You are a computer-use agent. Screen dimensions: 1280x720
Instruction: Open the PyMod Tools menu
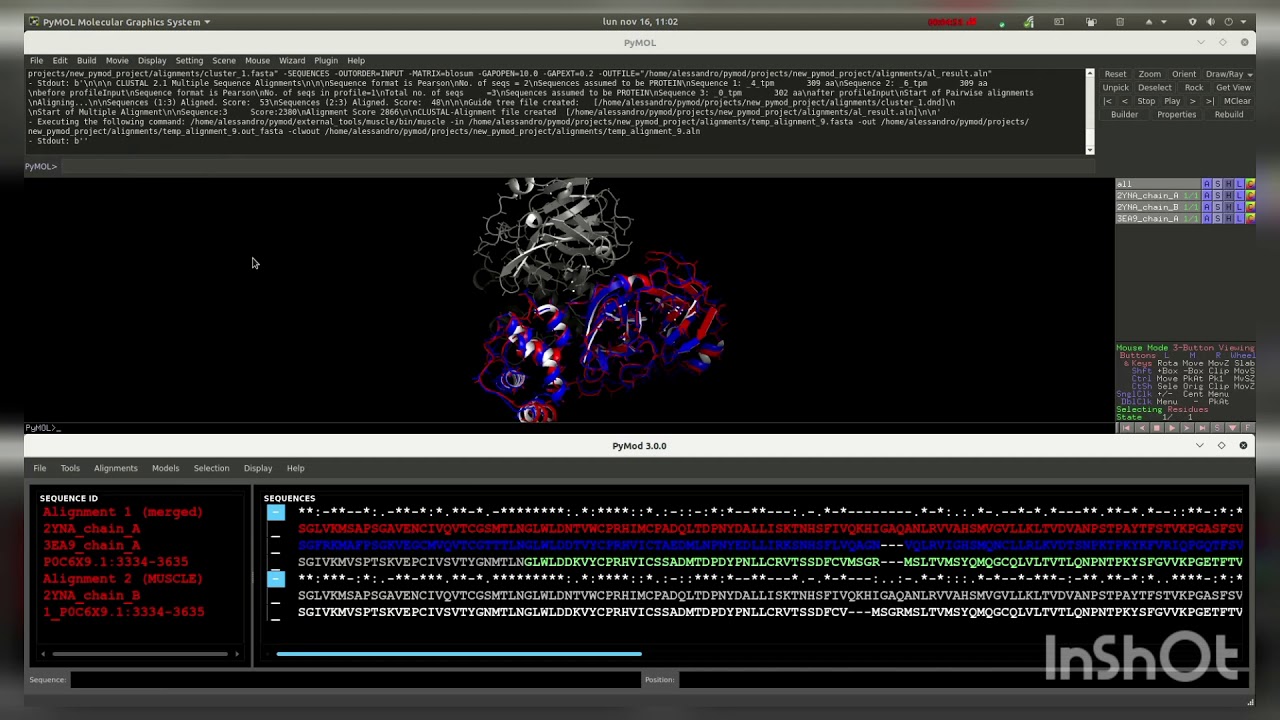pyautogui.click(x=70, y=468)
